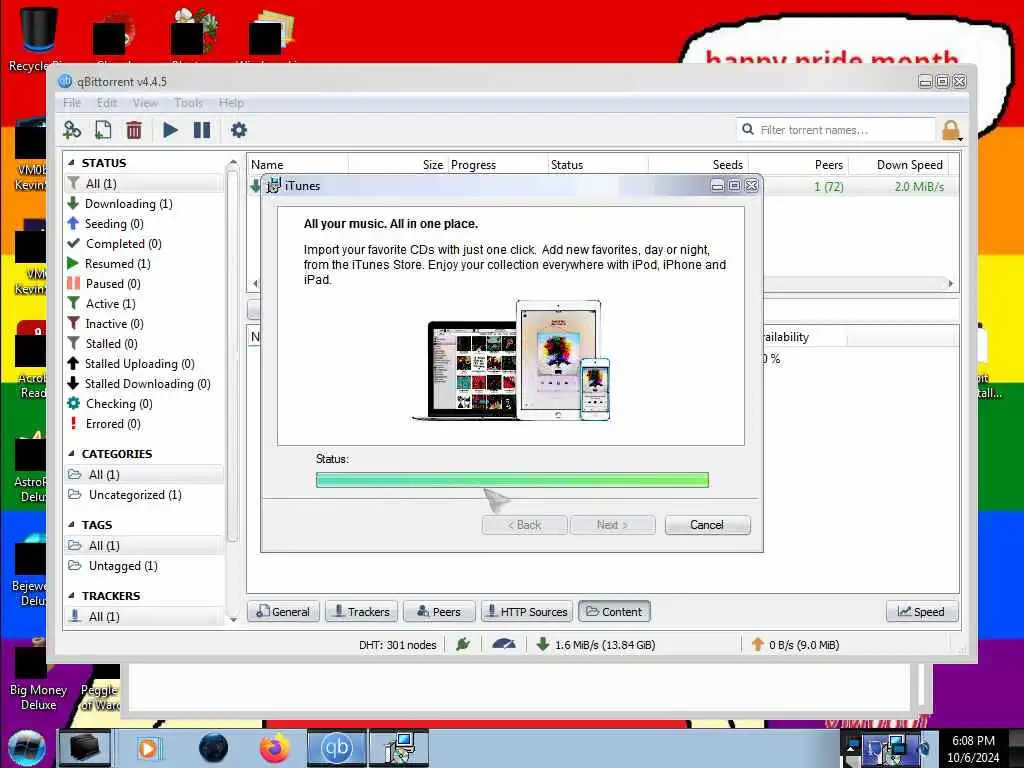Switch to the Peers tab

(x=440, y=612)
